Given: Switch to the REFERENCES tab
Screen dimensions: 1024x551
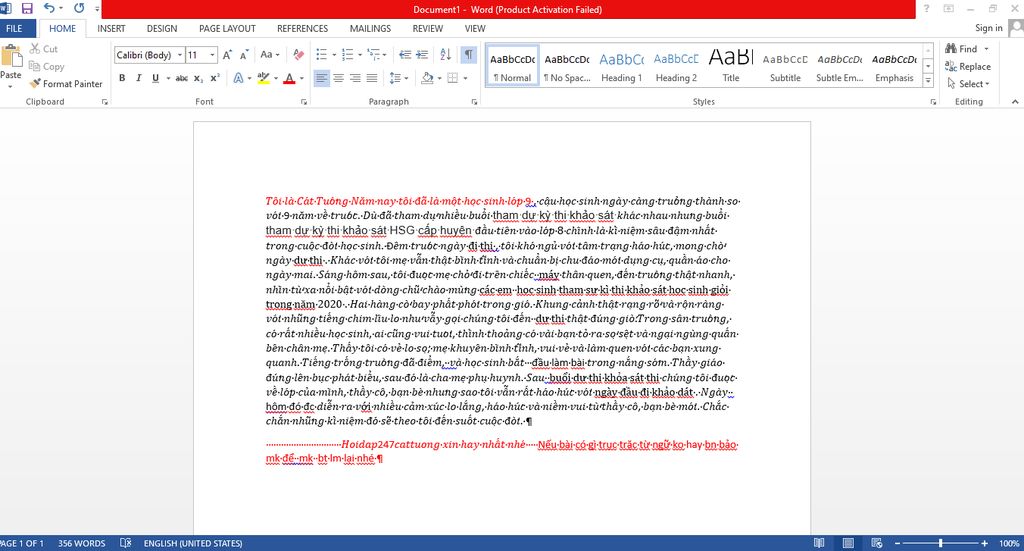Looking at the screenshot, I should pyautogui.click(x=302, y=29).
